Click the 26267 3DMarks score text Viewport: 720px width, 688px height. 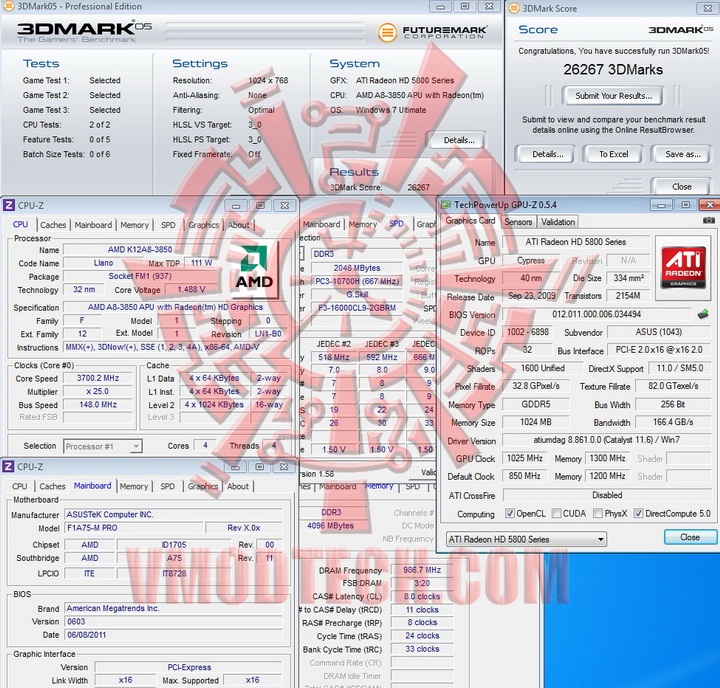tap(613, 69)
